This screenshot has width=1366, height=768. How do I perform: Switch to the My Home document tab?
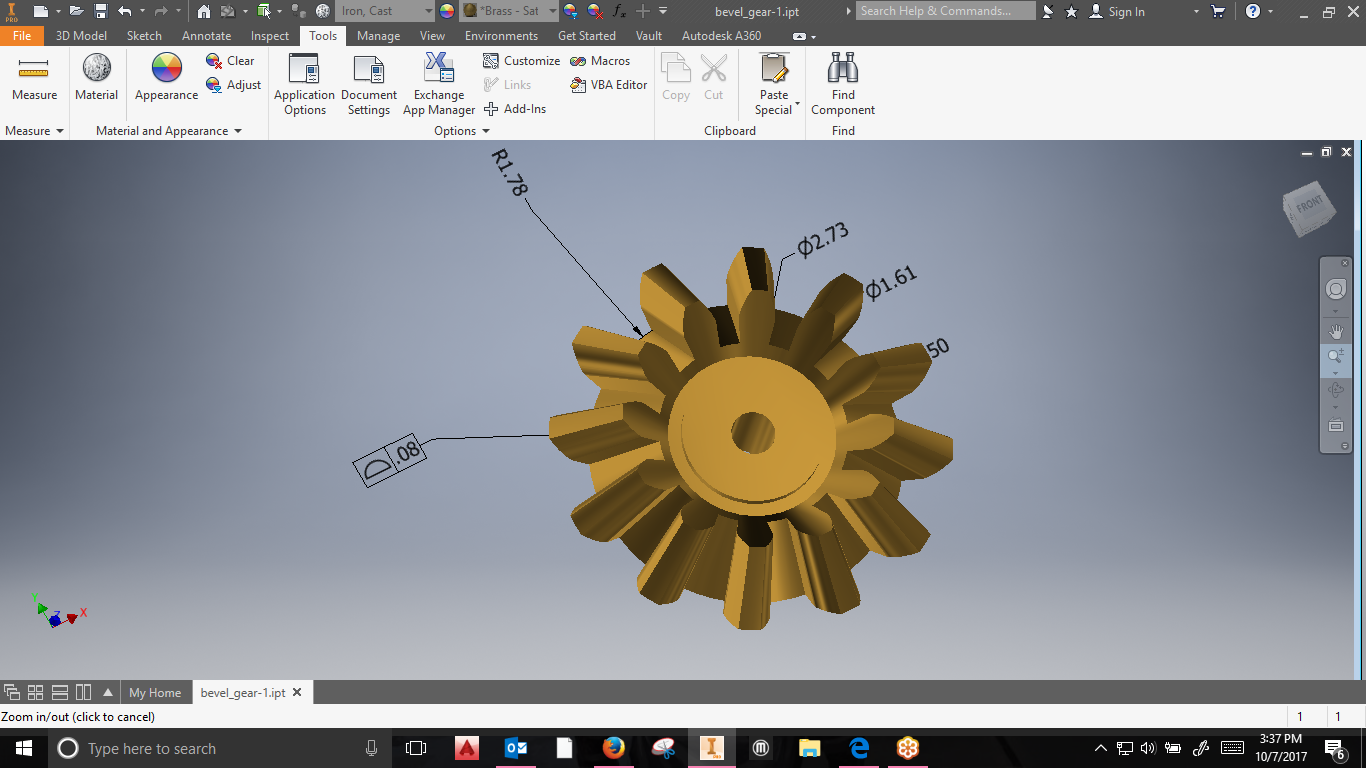point(155,692)
